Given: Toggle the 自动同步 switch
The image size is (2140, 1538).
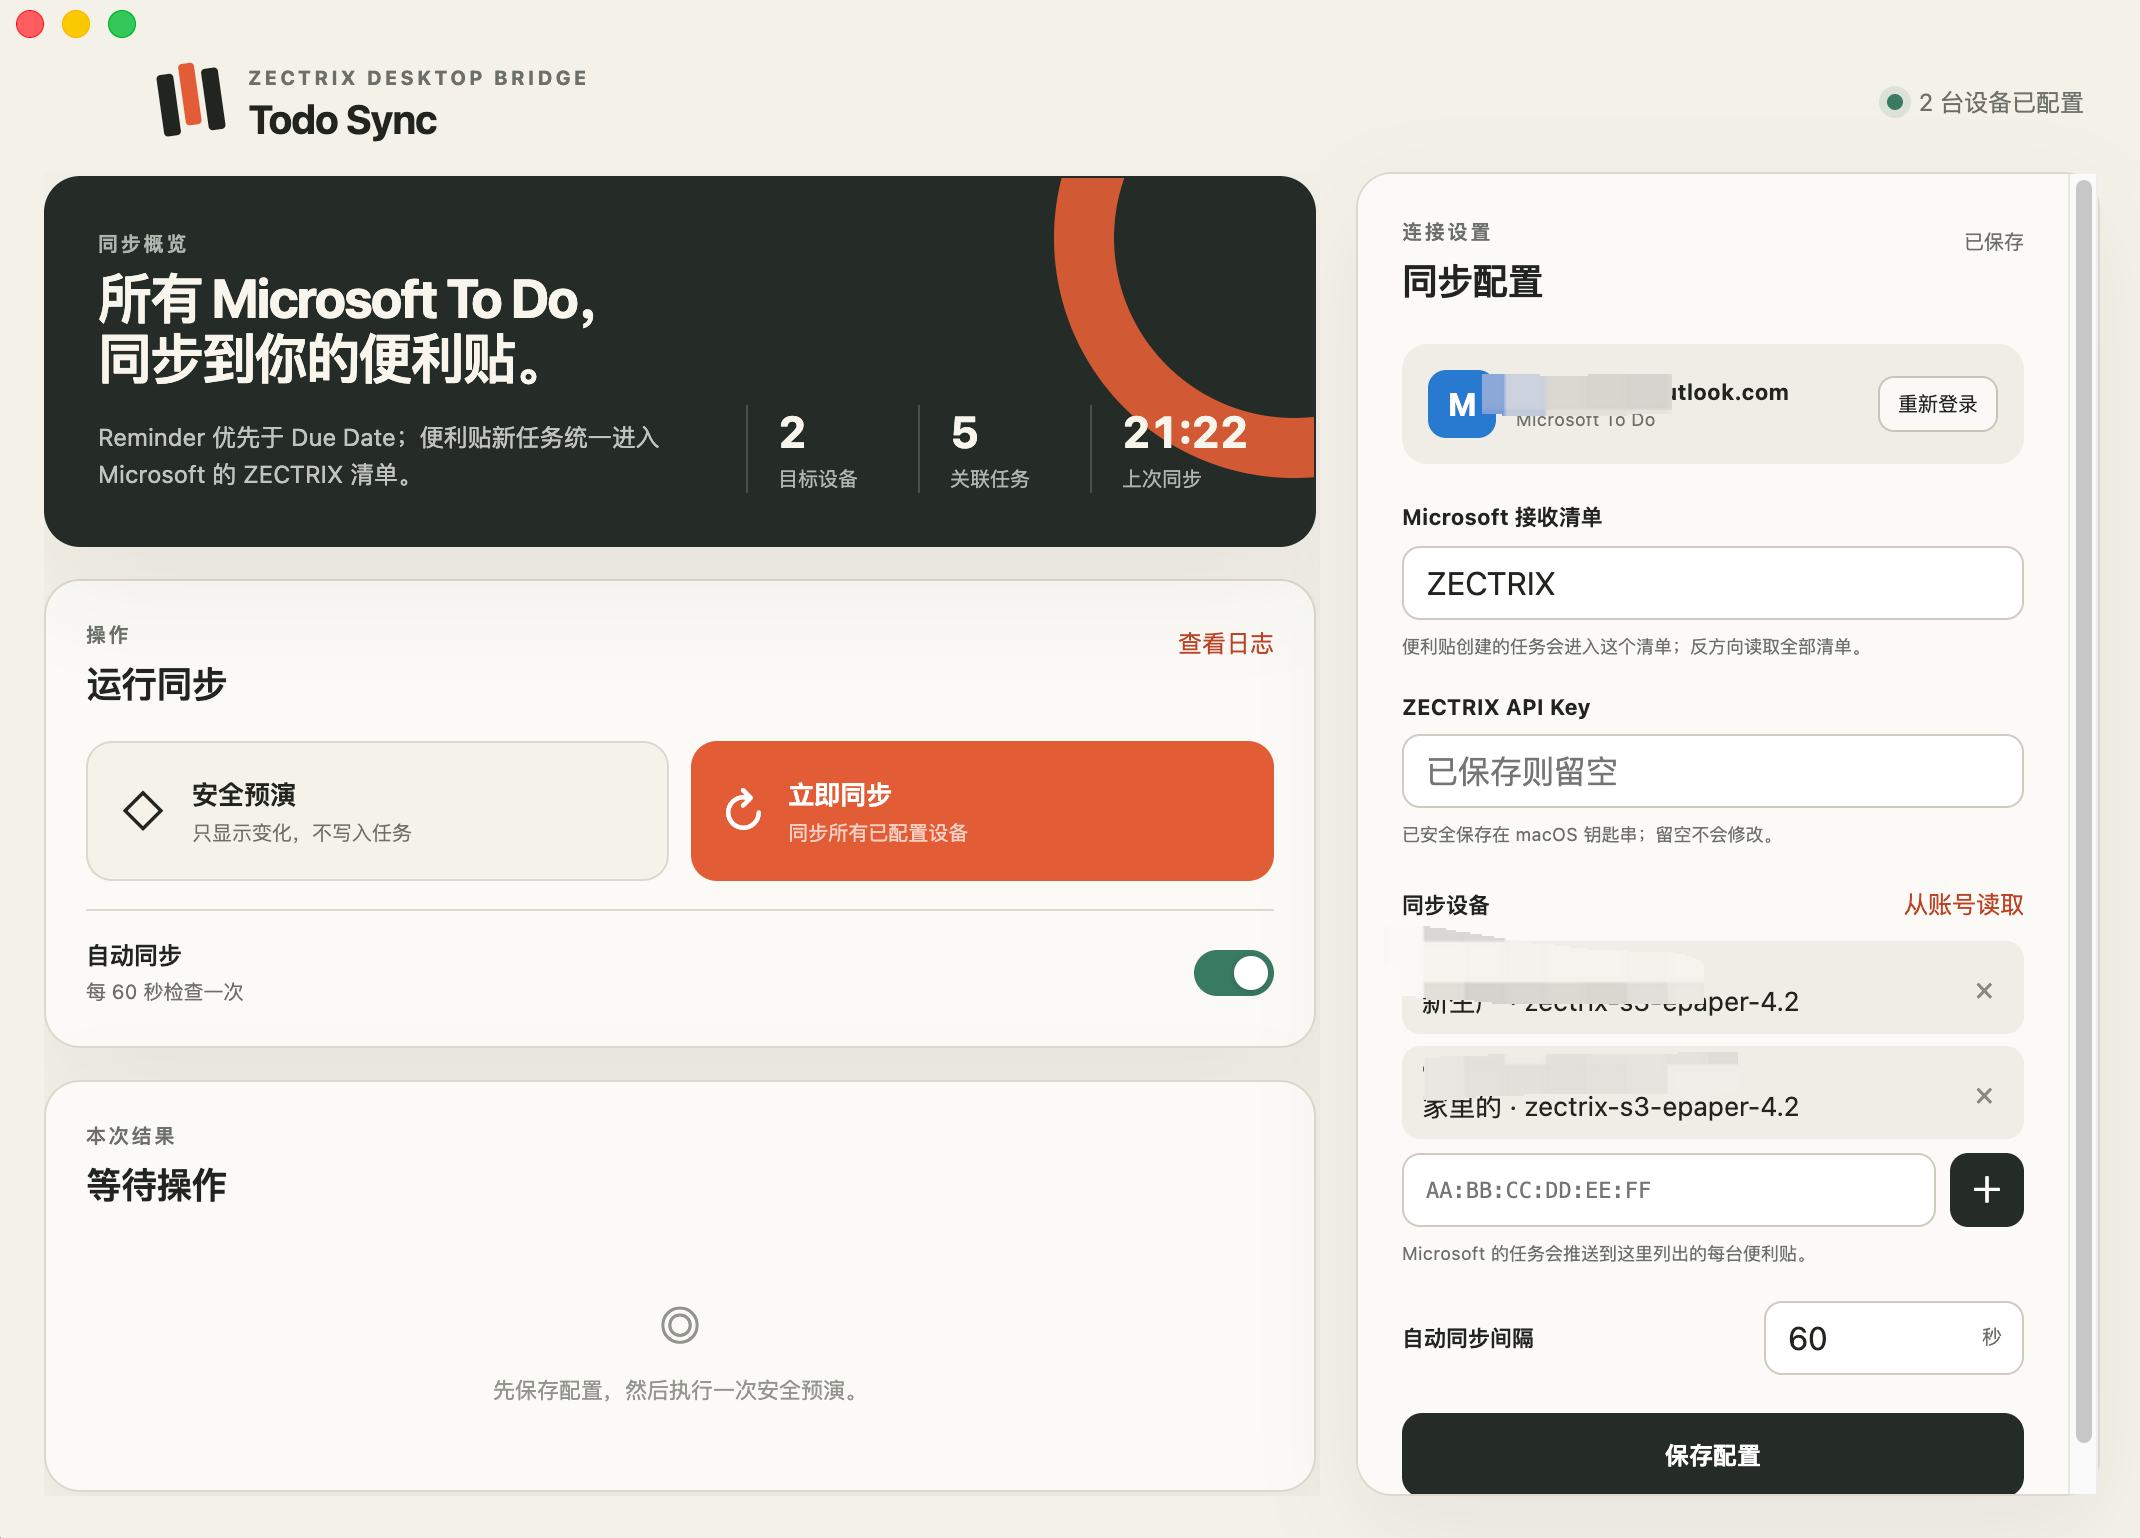Looking at the screenshot, I should (1234, 973).
